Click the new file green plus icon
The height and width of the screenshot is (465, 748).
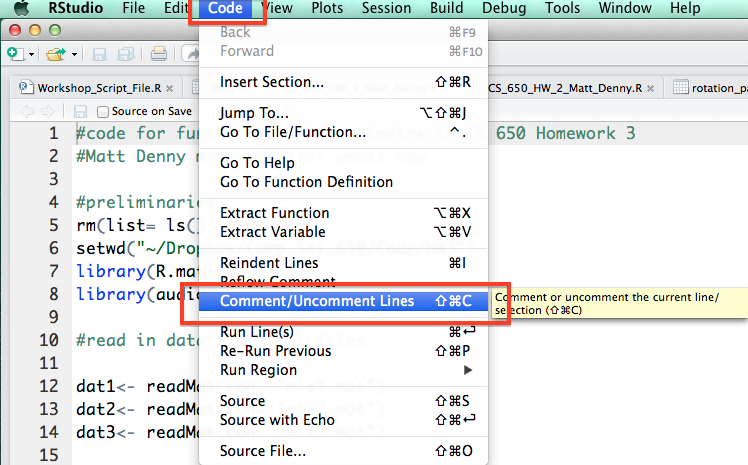15,53
